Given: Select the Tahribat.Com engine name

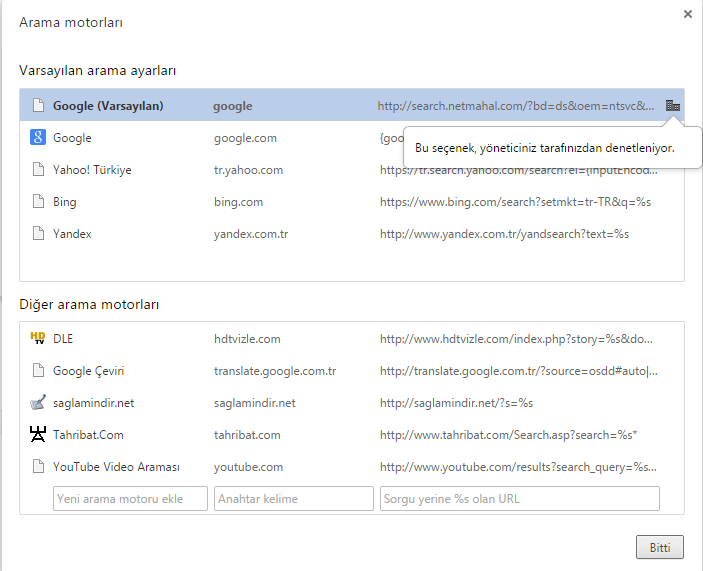Looking at the screenshot, I should coord(88,434).
